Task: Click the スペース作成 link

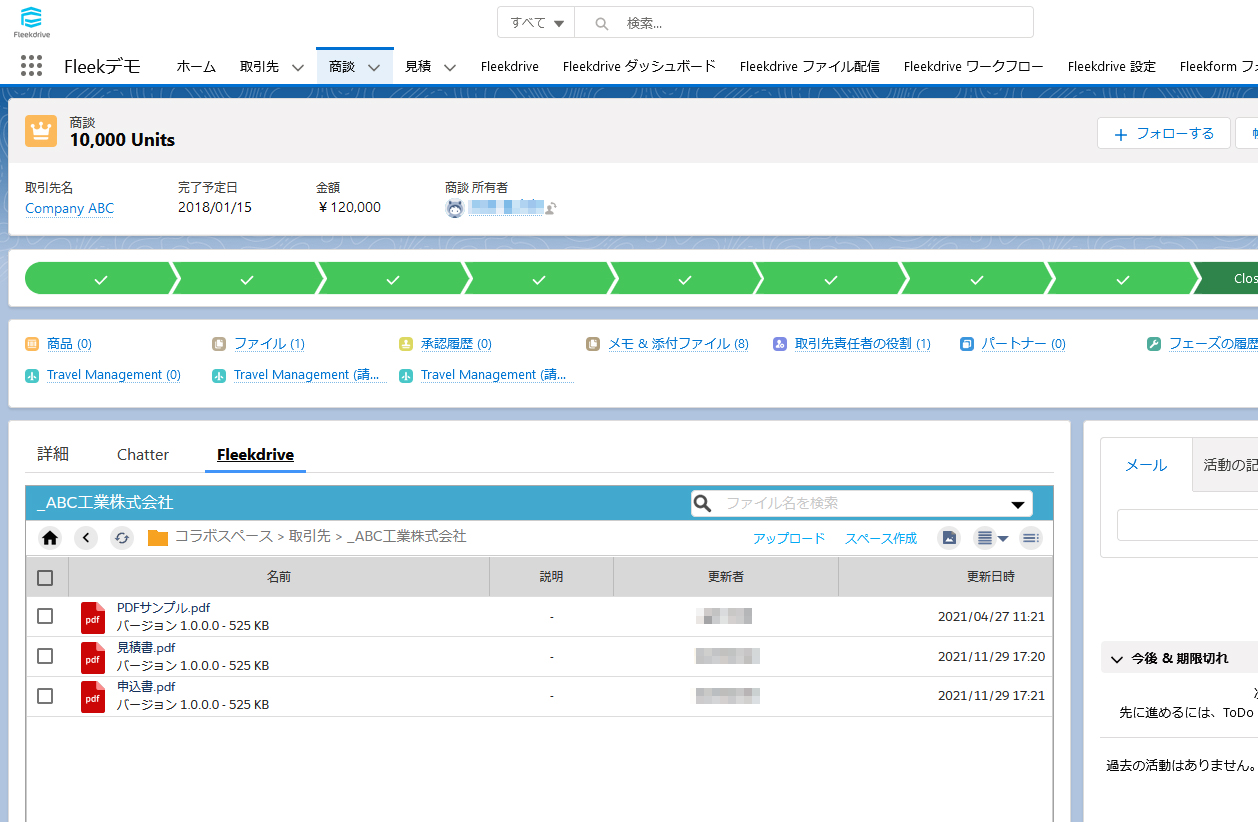Action: click(881, 538)
